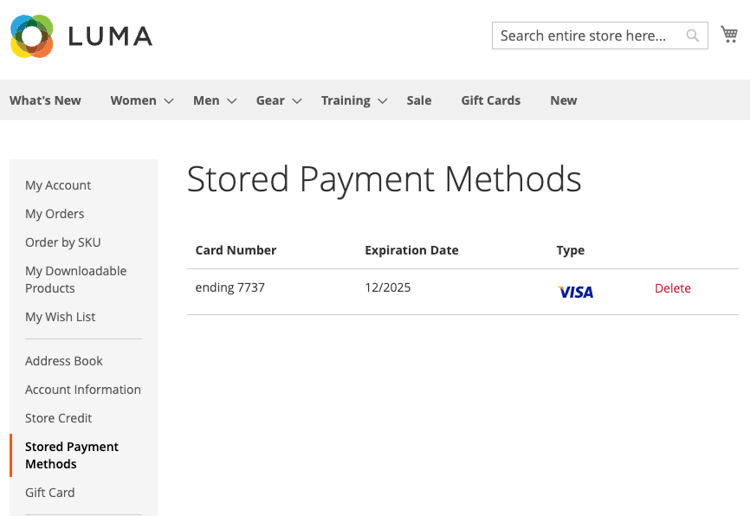Expand the Women menu chevron
The image size is (750, 516).
pos(169,101)
